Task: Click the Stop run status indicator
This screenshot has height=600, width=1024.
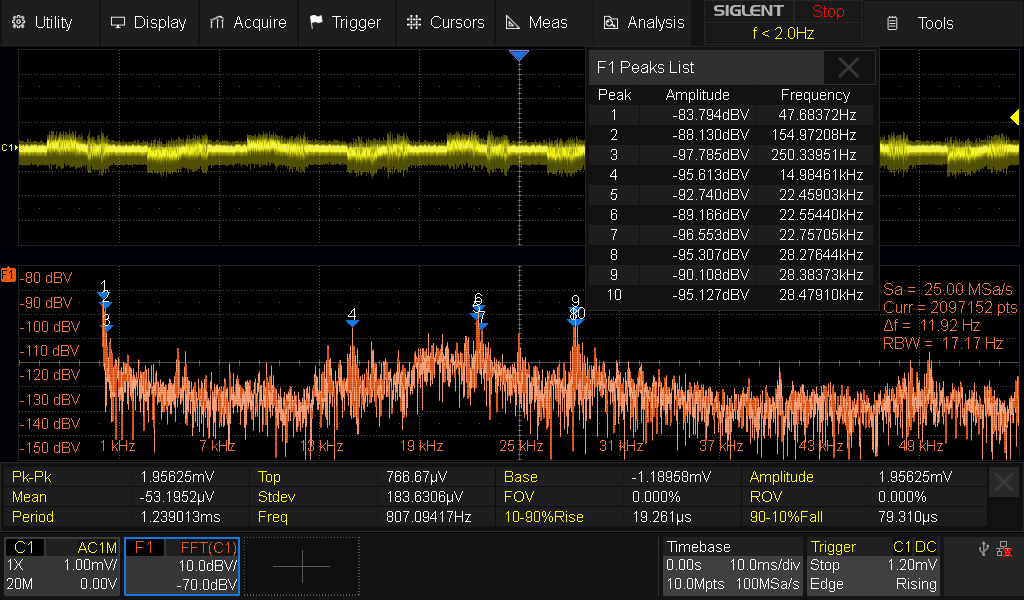Action: click(x=827, y=12)
